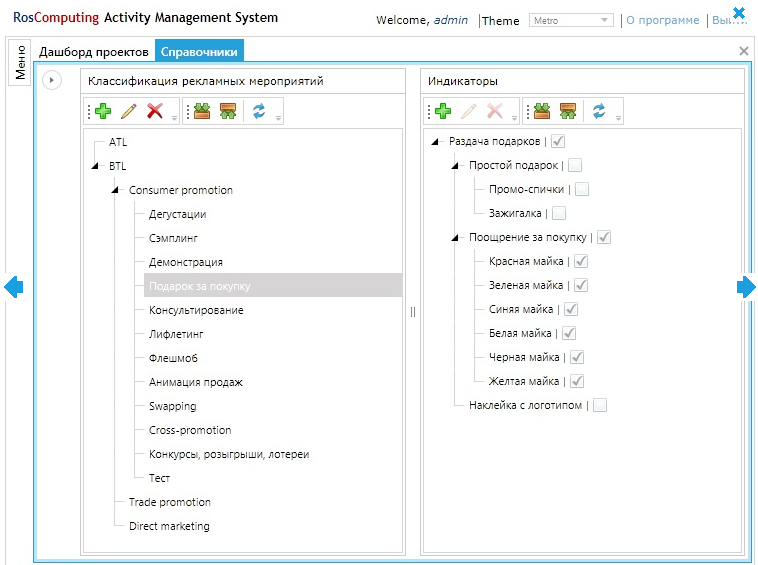This screenshot has height=565, width=758.
Task: Toggle the Поощрение за покупку checkbox
Action: pyautogui.click(x=604, y=237)
